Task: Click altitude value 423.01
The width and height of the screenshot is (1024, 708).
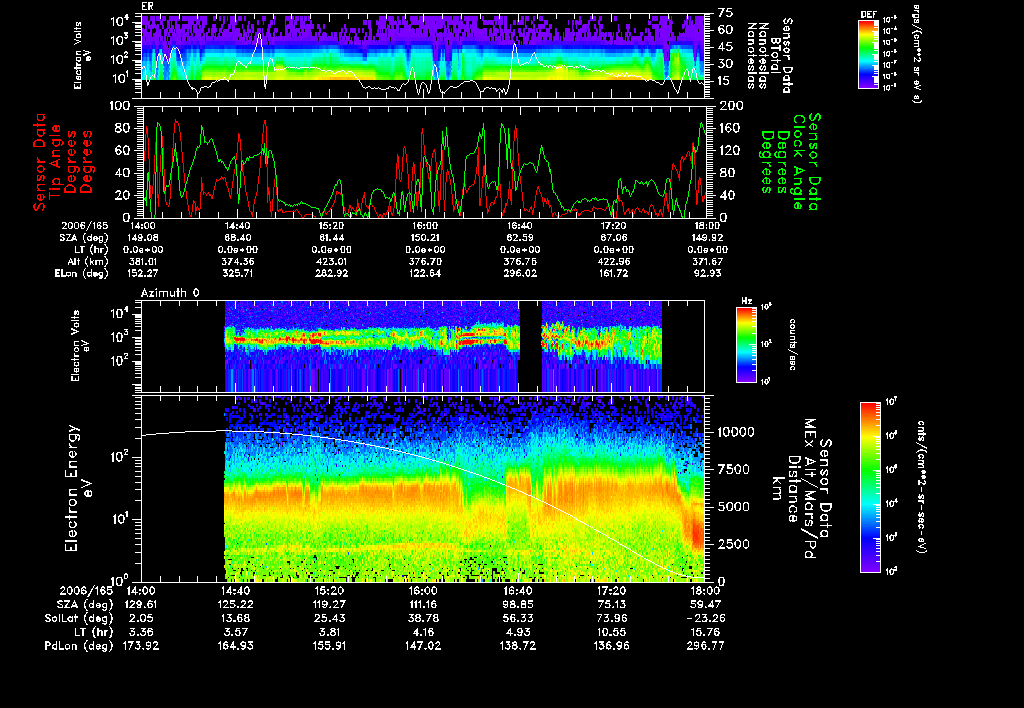Action: (331, 262)
